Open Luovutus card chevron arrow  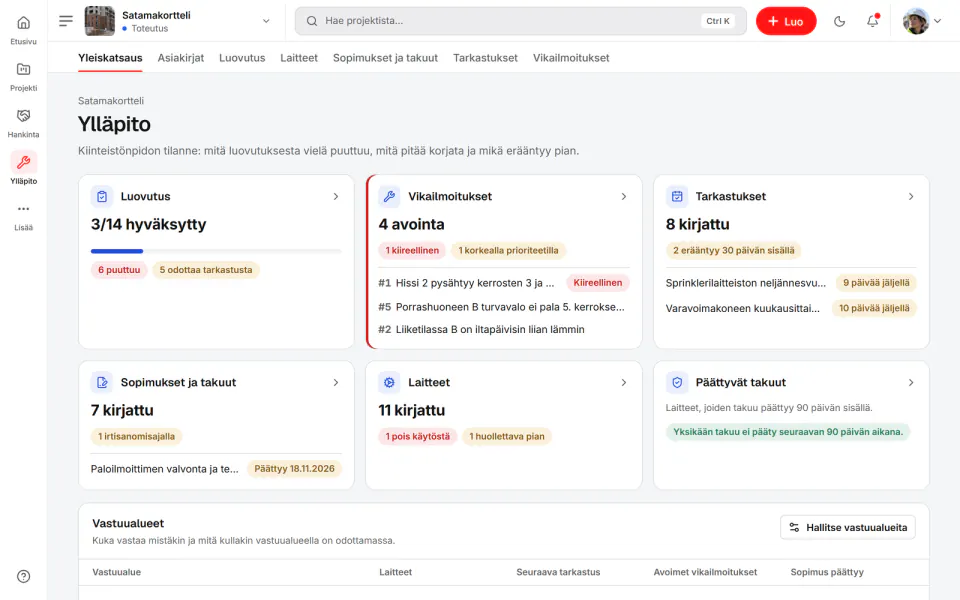pos(336,197)
